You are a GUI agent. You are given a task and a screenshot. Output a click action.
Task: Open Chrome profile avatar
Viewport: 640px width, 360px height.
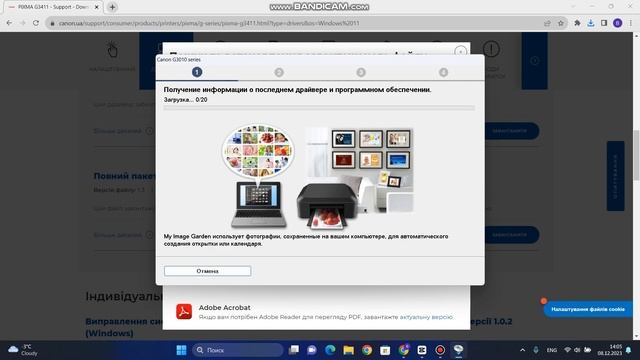coord(618,23)
